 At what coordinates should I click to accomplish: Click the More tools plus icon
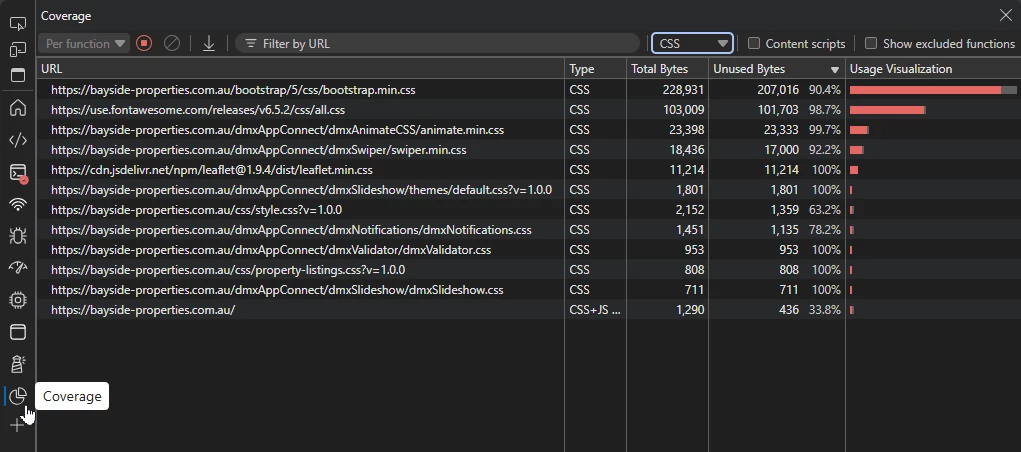click(x=17, y=426)
